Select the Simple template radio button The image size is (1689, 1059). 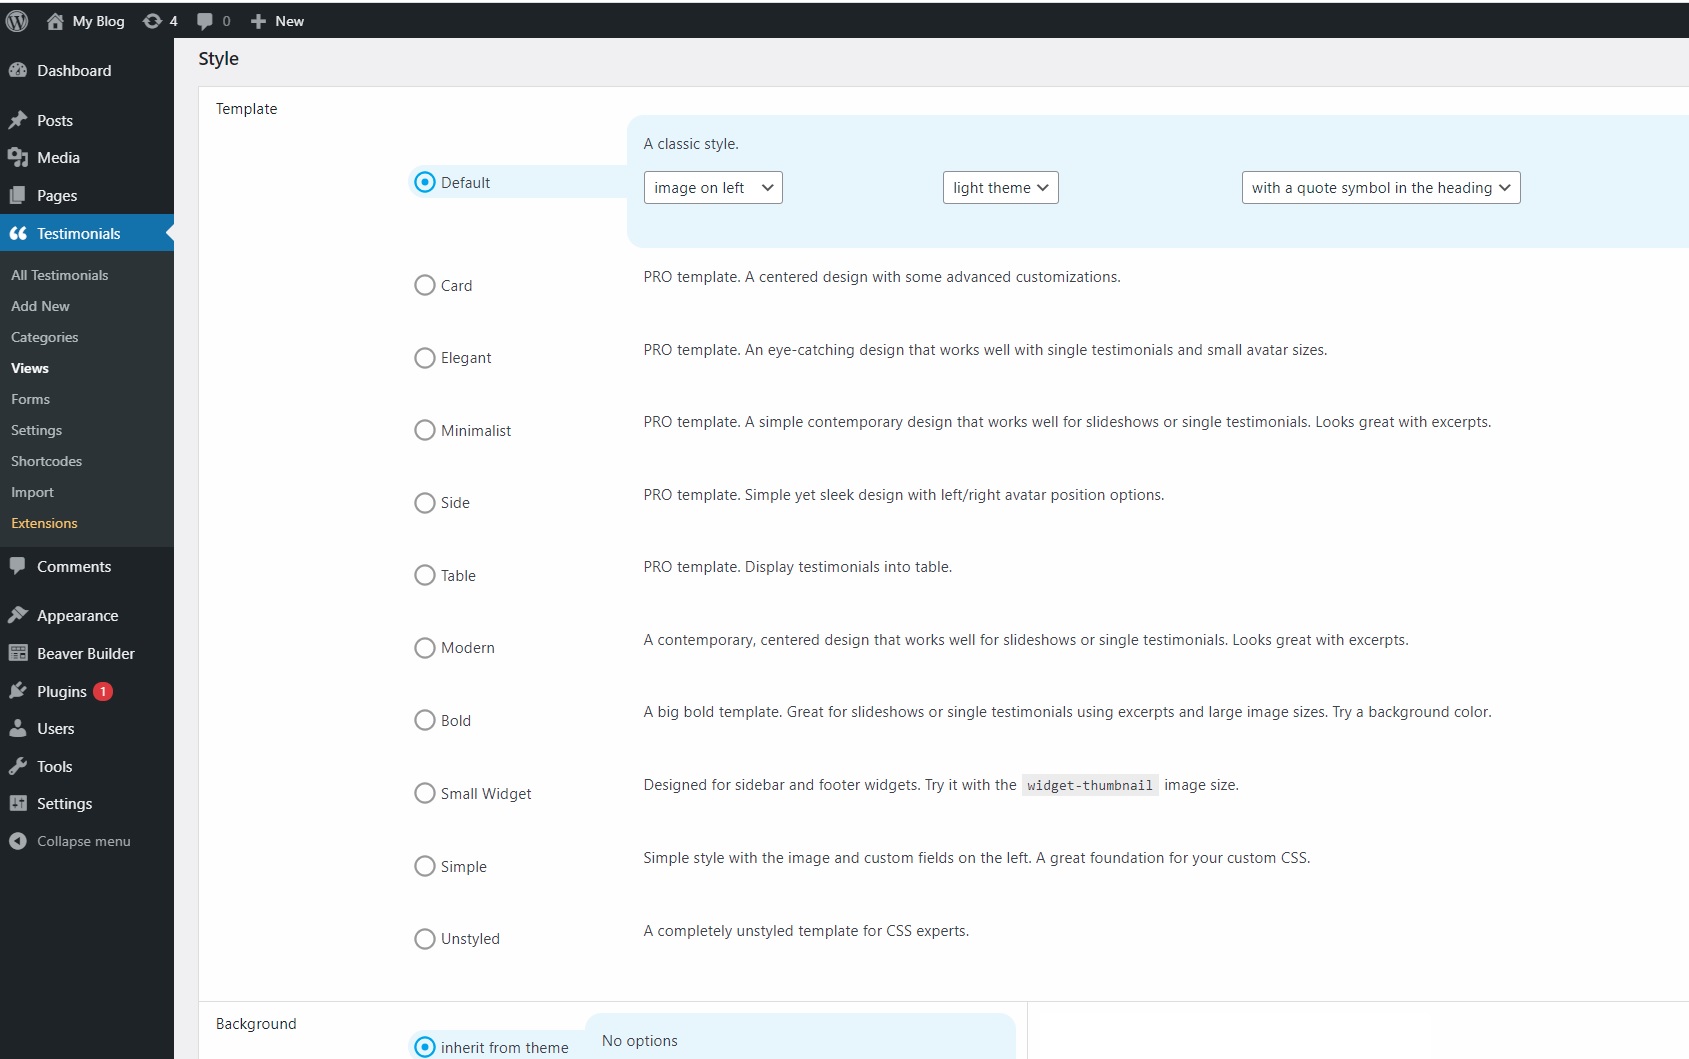pos(425,866)
